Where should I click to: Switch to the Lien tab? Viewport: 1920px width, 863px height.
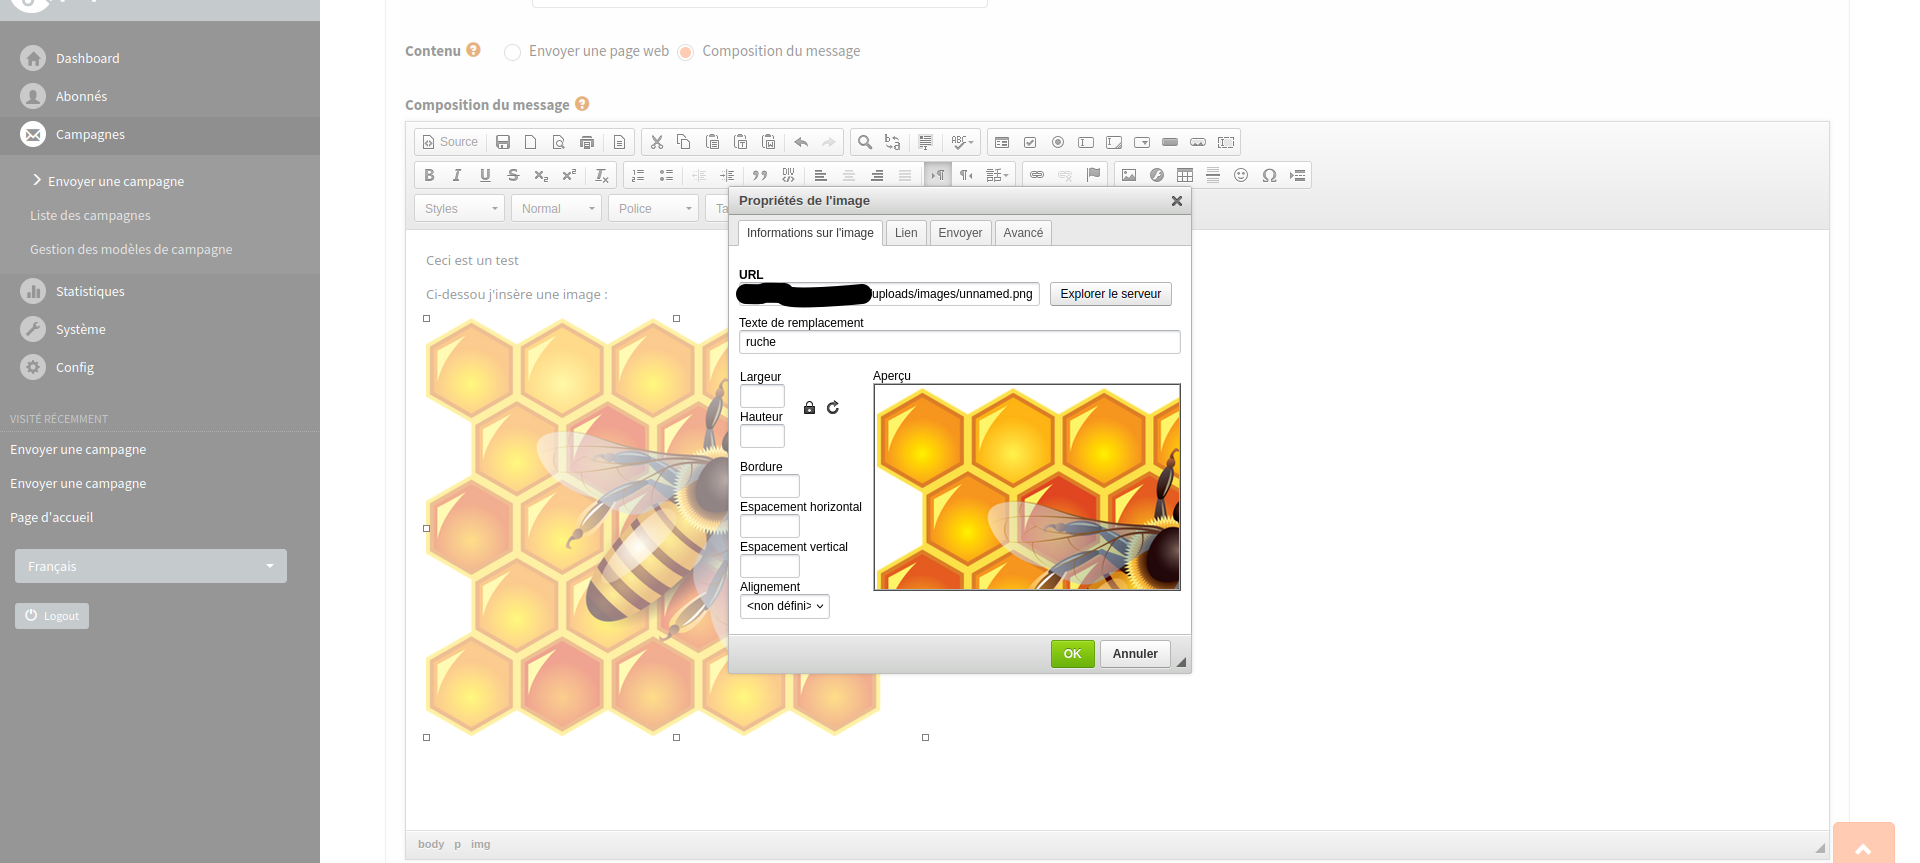(x=906, y=233)
